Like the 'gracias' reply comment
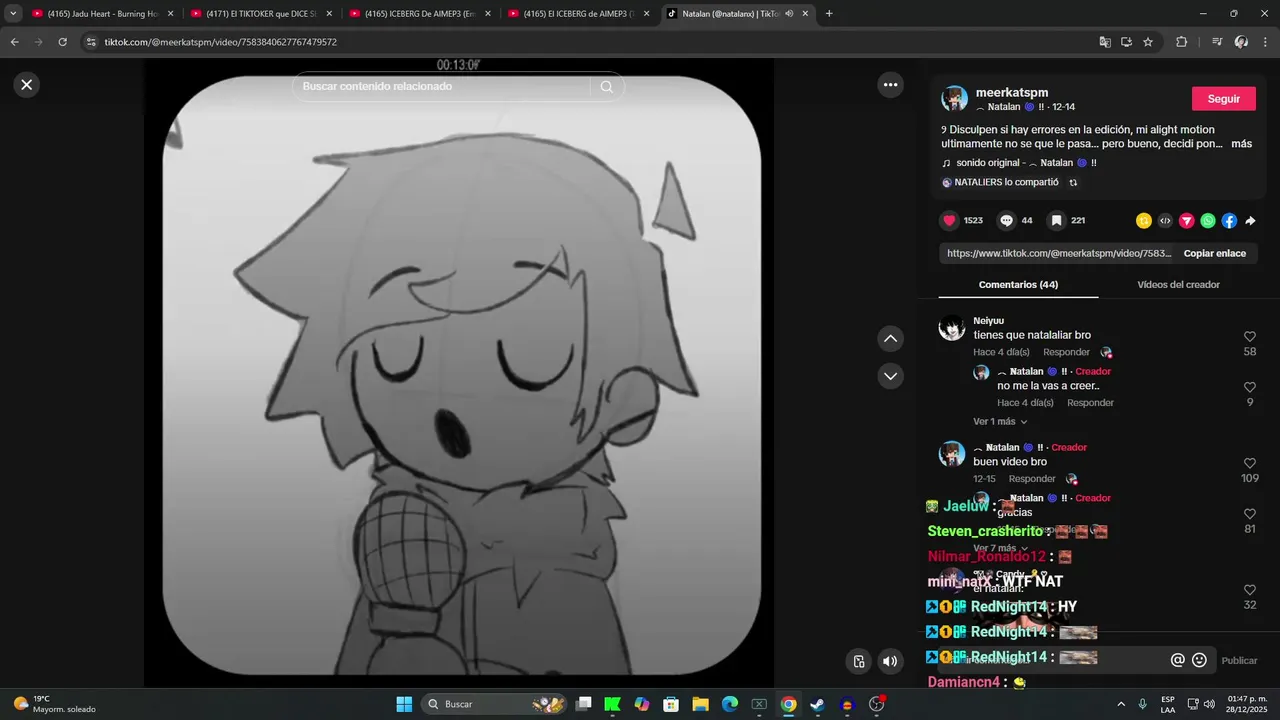 [x=1249, y=514]
